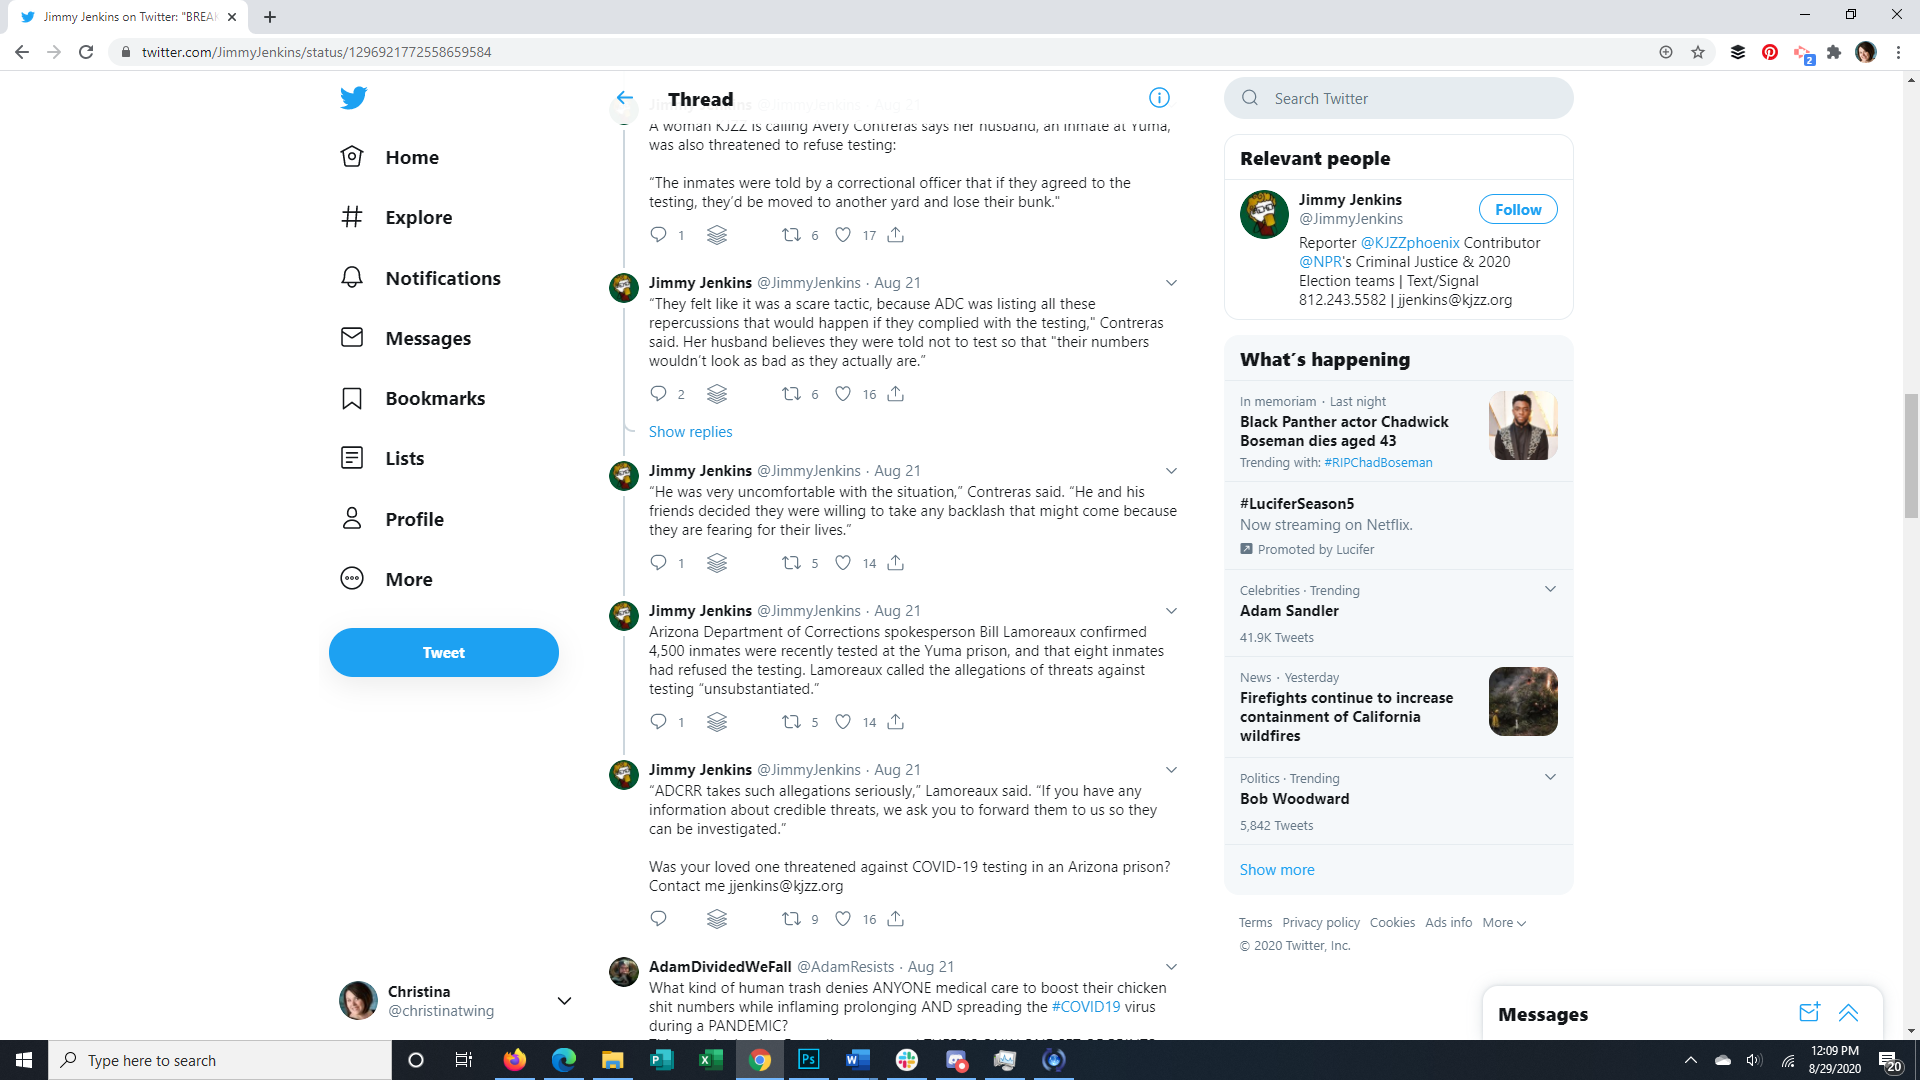Click Buffer icon under Lamoreaux tweet
Viewport: 1920px width, 1080px height.
click(717, 722)
